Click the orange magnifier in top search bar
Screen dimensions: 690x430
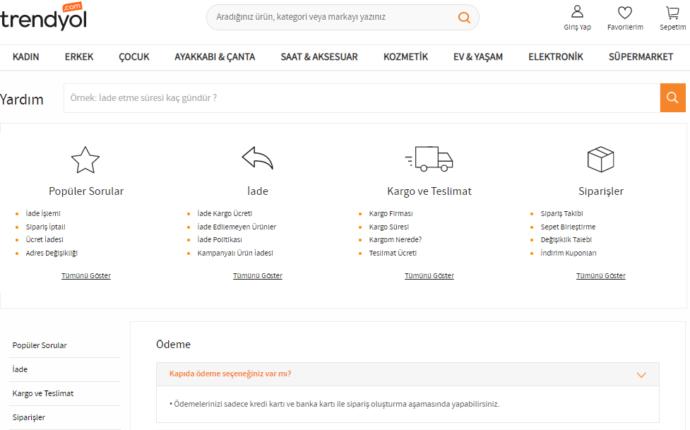pyautogui.click(x=464, y=17)
